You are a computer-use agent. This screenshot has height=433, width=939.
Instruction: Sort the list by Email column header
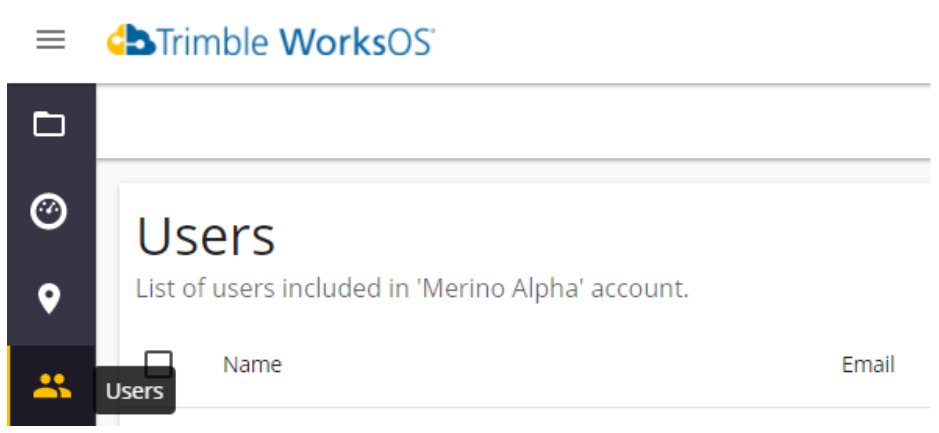tap(868, 364)
